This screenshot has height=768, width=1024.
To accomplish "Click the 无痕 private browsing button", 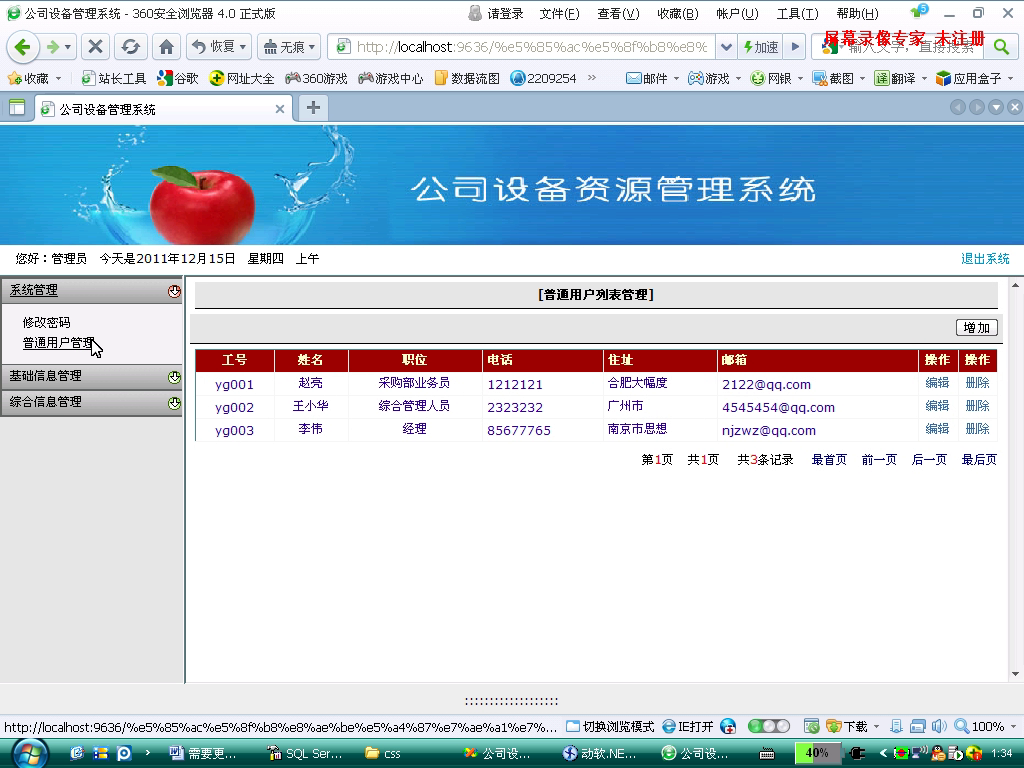I will coord(289,47).
